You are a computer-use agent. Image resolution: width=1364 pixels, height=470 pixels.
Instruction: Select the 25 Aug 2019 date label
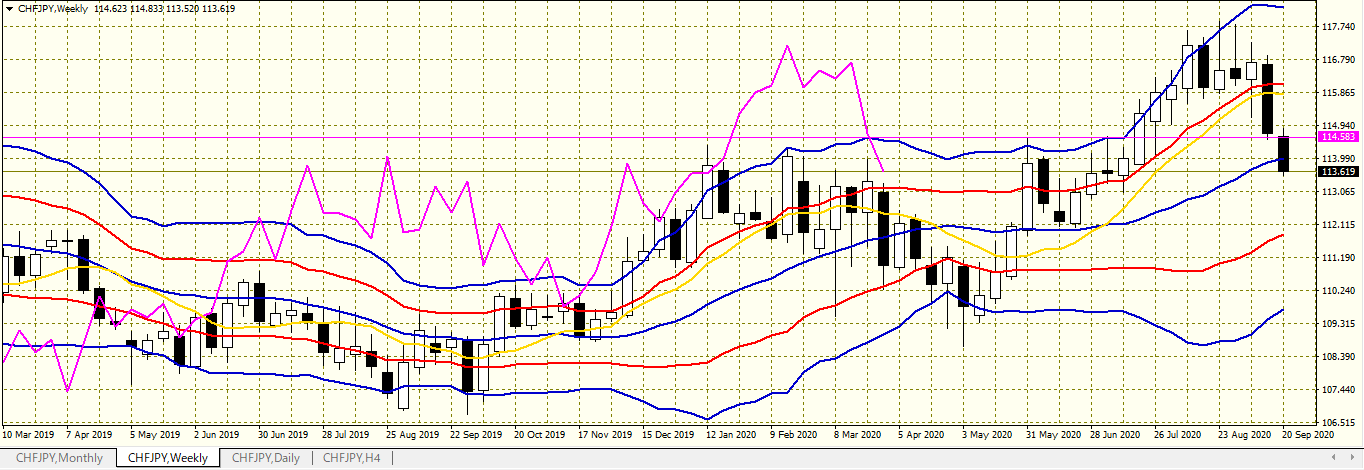[412, 436]
